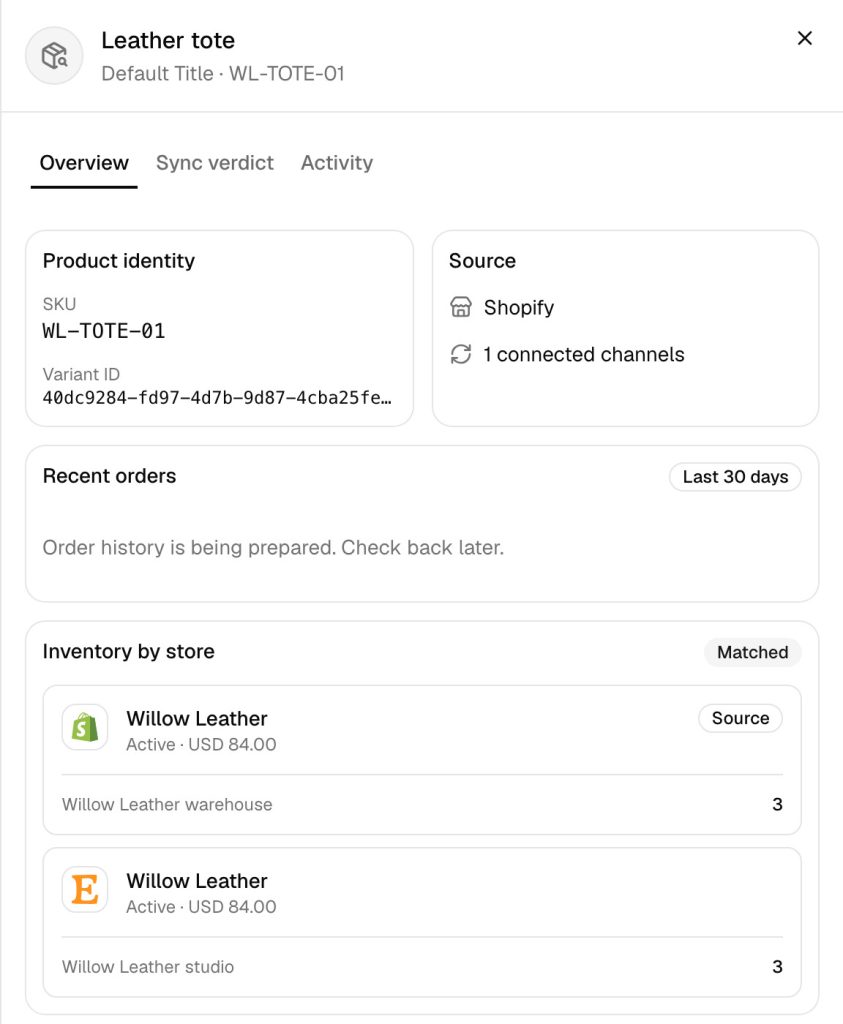Click the 'Order history is being prepared' message
Viewport: 843px width, 1024px height.
click(x=273, y=547)
